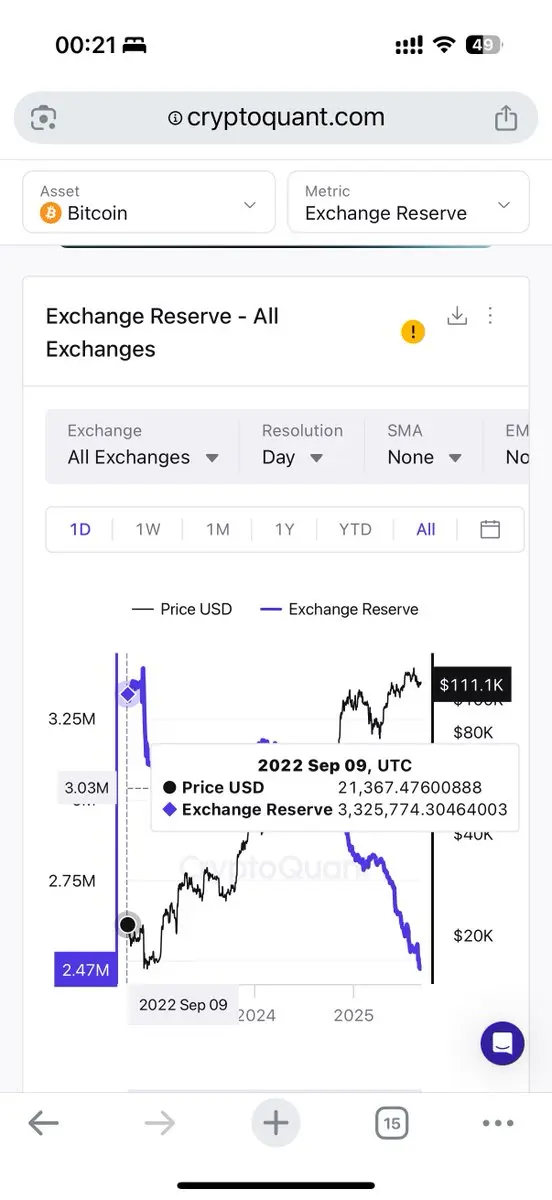Open the browser tabs overview showing 15
Image resolution: width=552 pixels, height=1200 pixels.
point(391,1124)
